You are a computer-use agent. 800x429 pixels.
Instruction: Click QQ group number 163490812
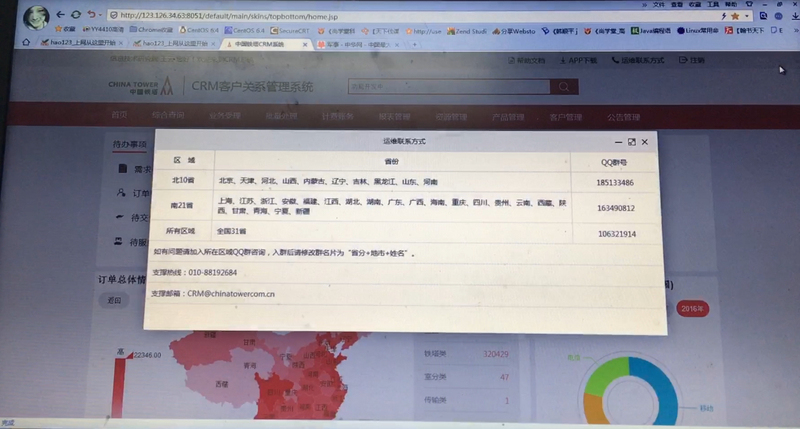[x=616, y=208]
